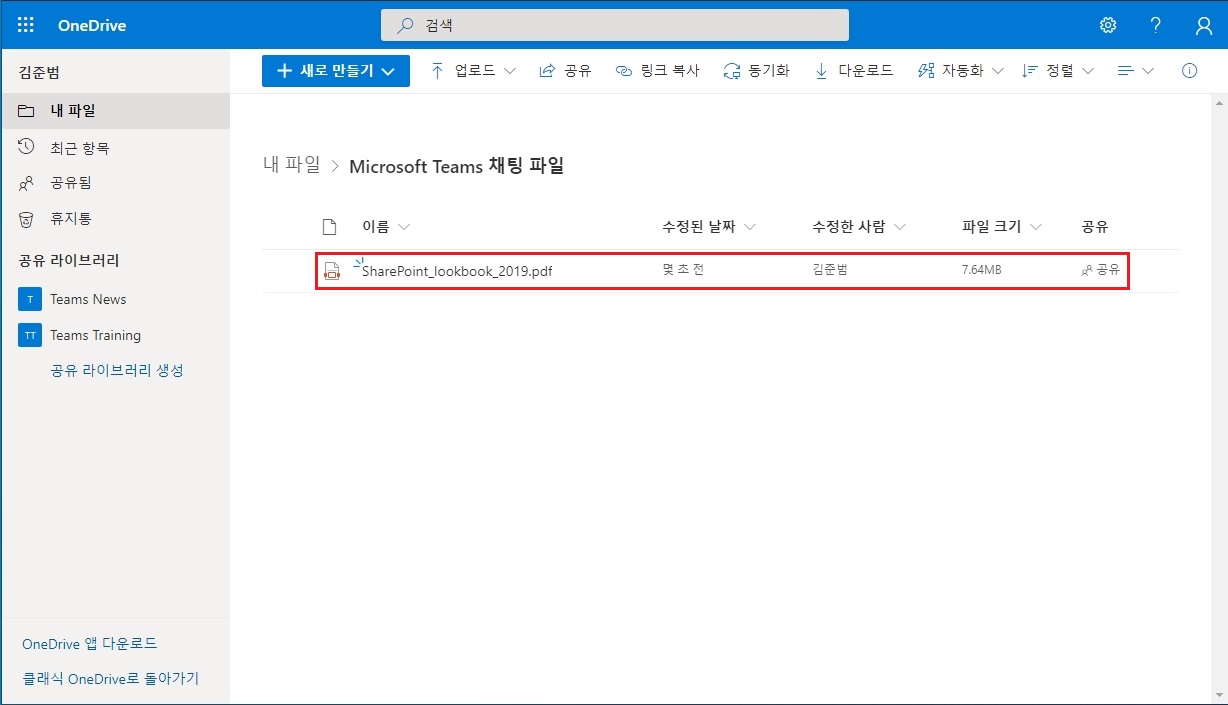Click the OneDrive brand title

pyautogui.click(x=92, y=25)
